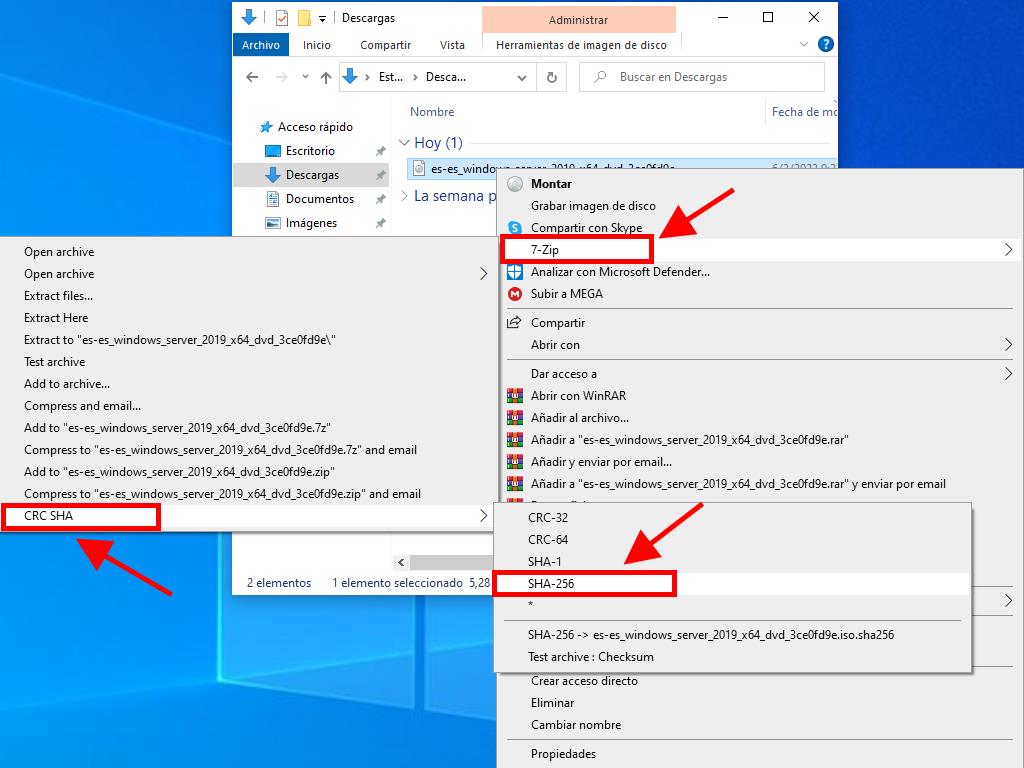
Task: Go up one folder level arrow
Action: tap(326, 77)
